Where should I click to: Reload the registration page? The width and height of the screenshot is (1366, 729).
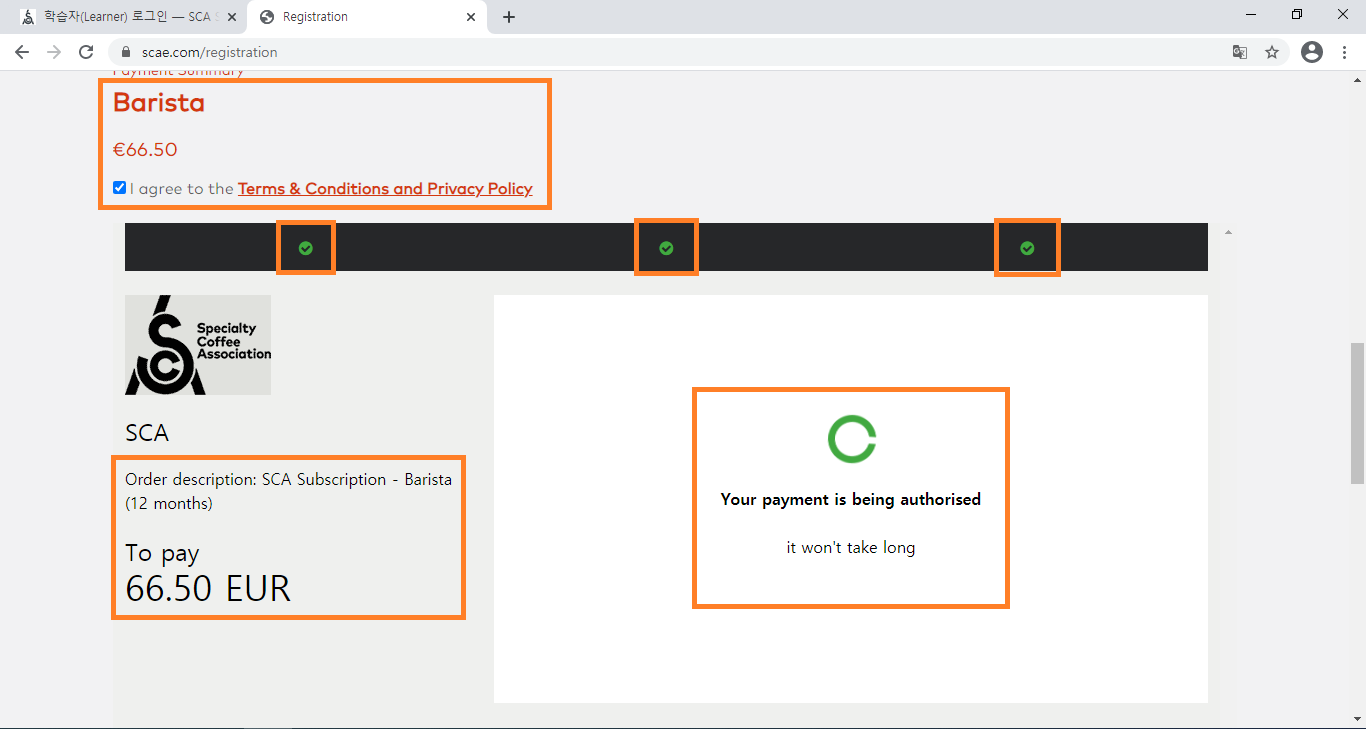coord(86,52)
